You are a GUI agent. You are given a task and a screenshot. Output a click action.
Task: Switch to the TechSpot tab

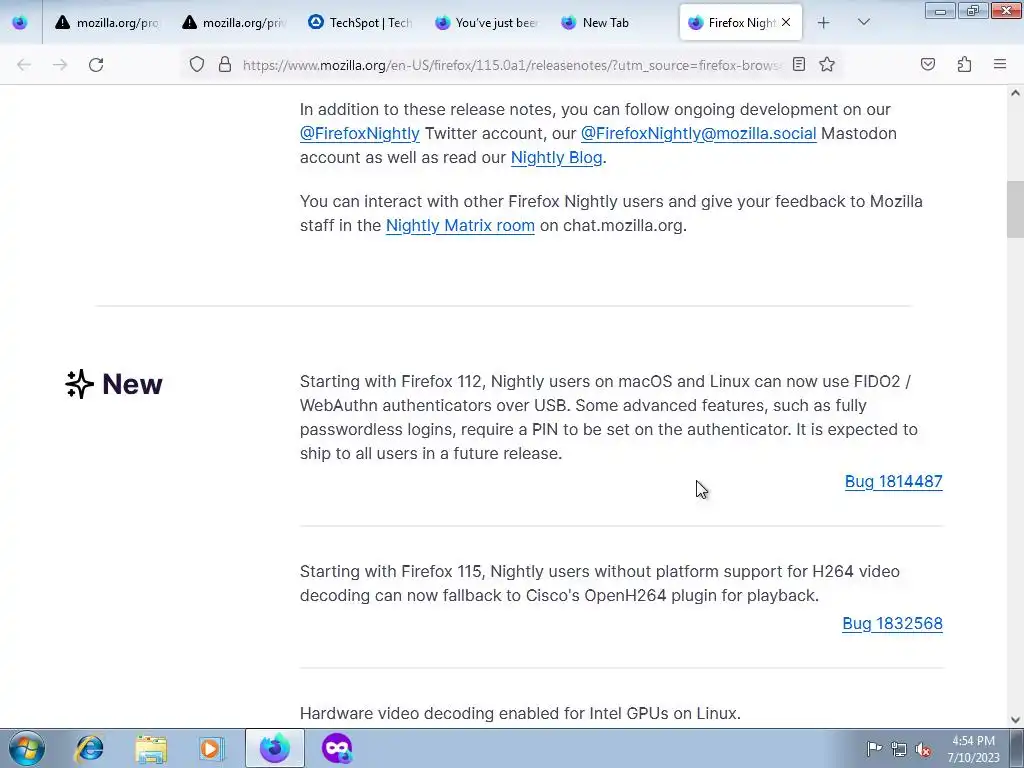[360, 22]
